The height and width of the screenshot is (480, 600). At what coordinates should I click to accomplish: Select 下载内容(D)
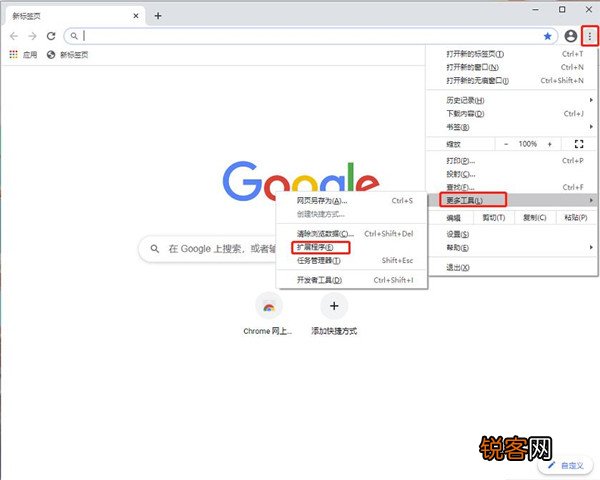pyautogui.click(x=512, y=114)
